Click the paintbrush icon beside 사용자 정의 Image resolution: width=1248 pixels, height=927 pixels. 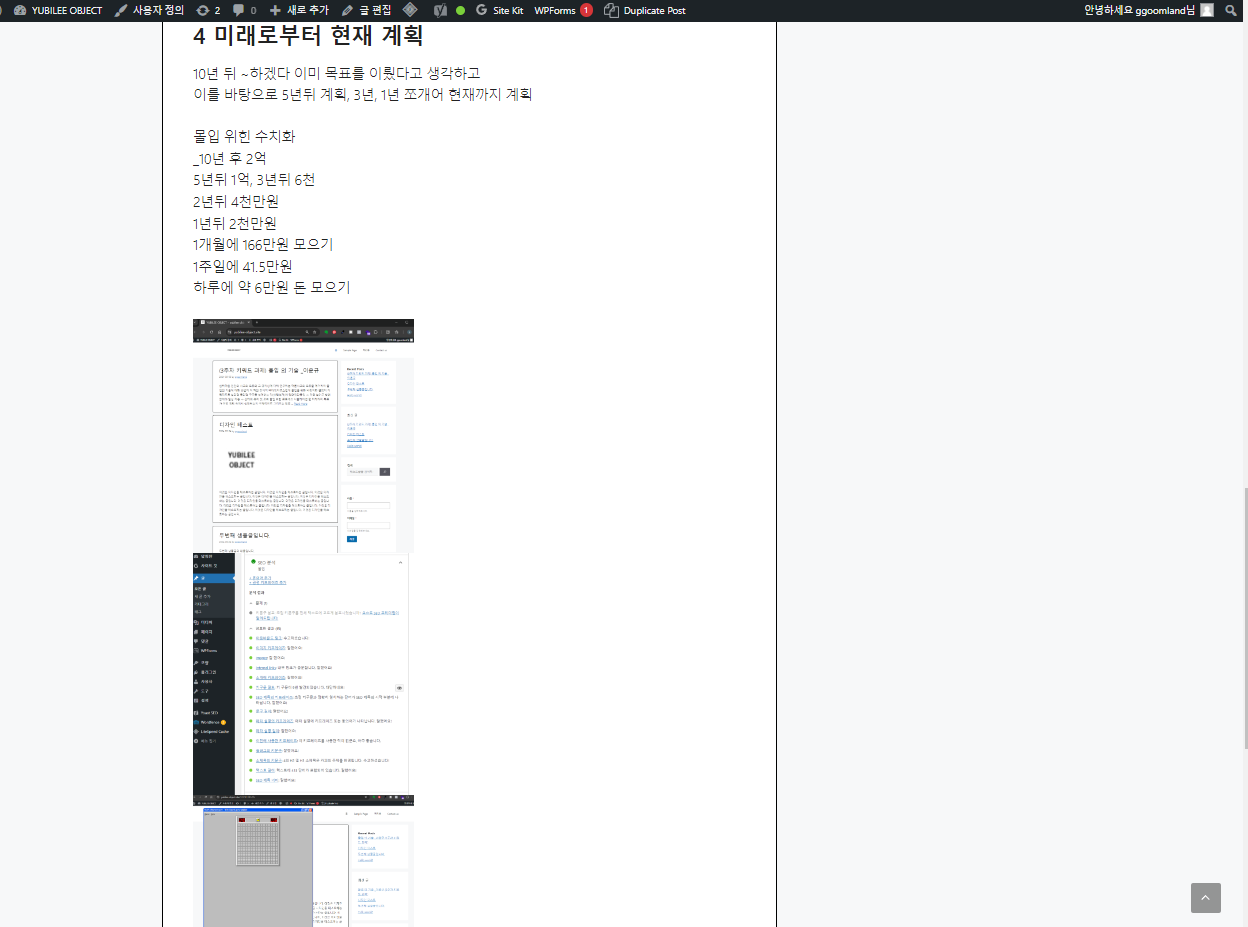pos(121,10)
